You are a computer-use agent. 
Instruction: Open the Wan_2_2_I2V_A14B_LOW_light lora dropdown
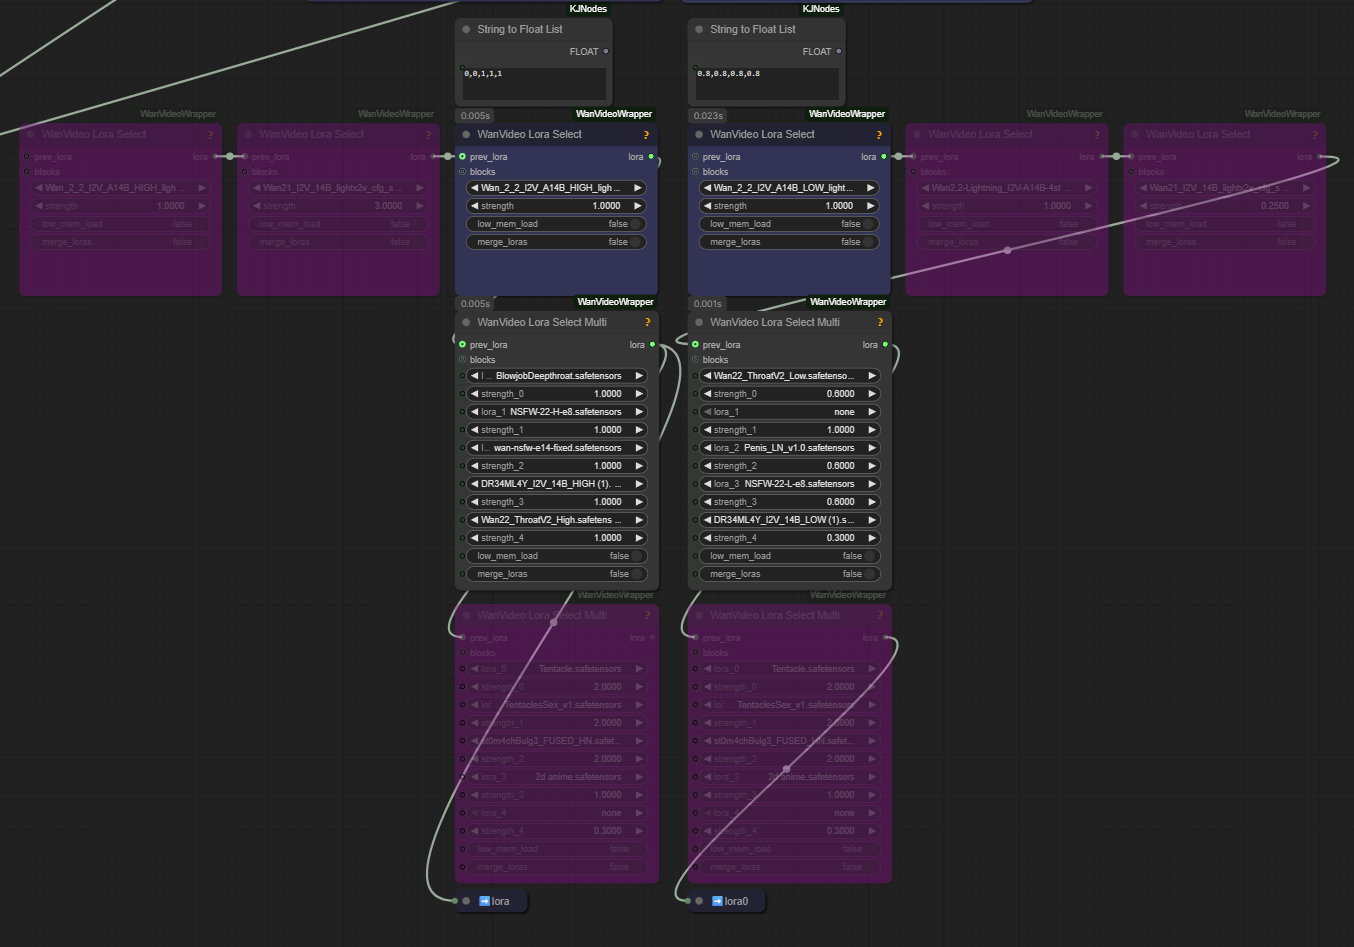(789, 188)
